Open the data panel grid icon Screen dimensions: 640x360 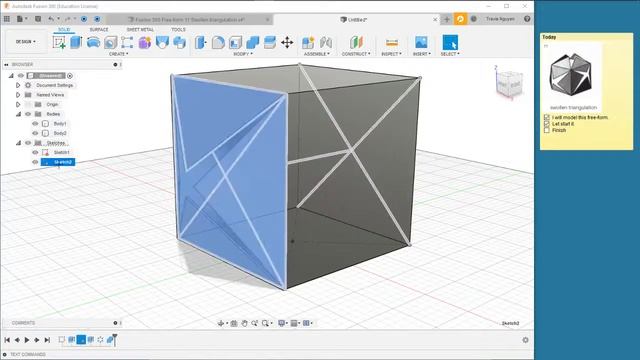click(7, 19)
